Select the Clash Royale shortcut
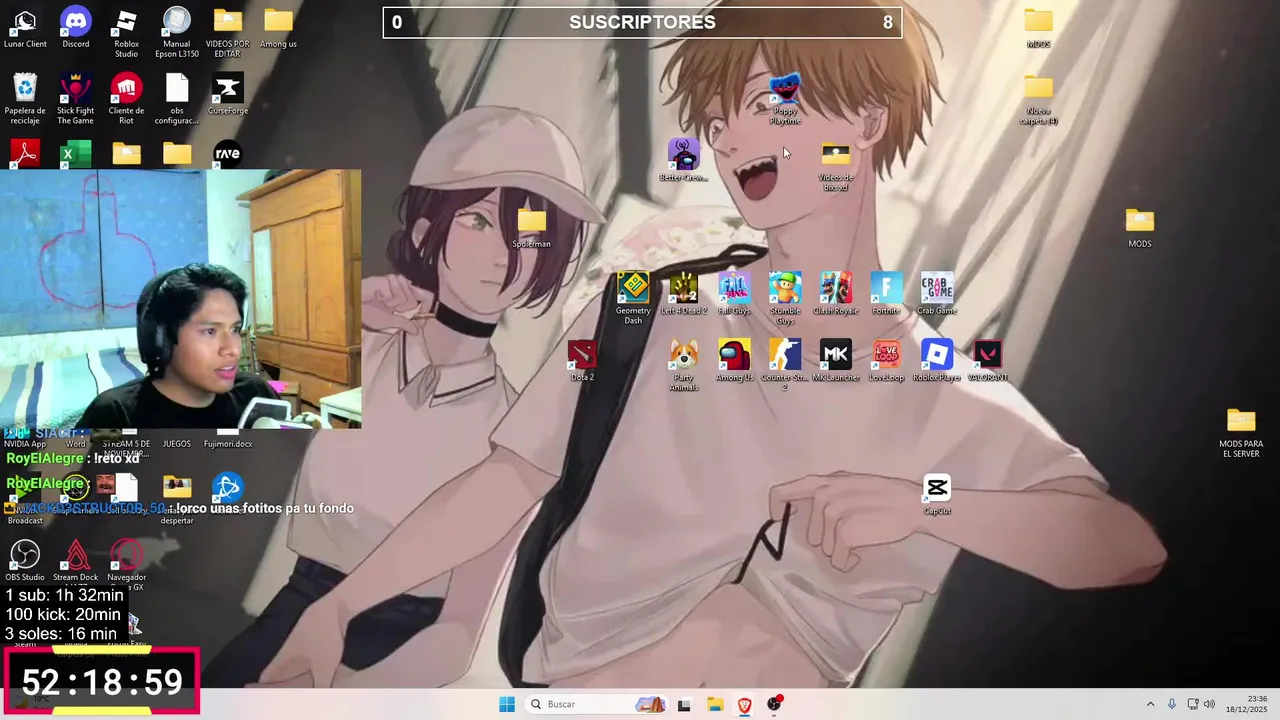 coord(836,293)
